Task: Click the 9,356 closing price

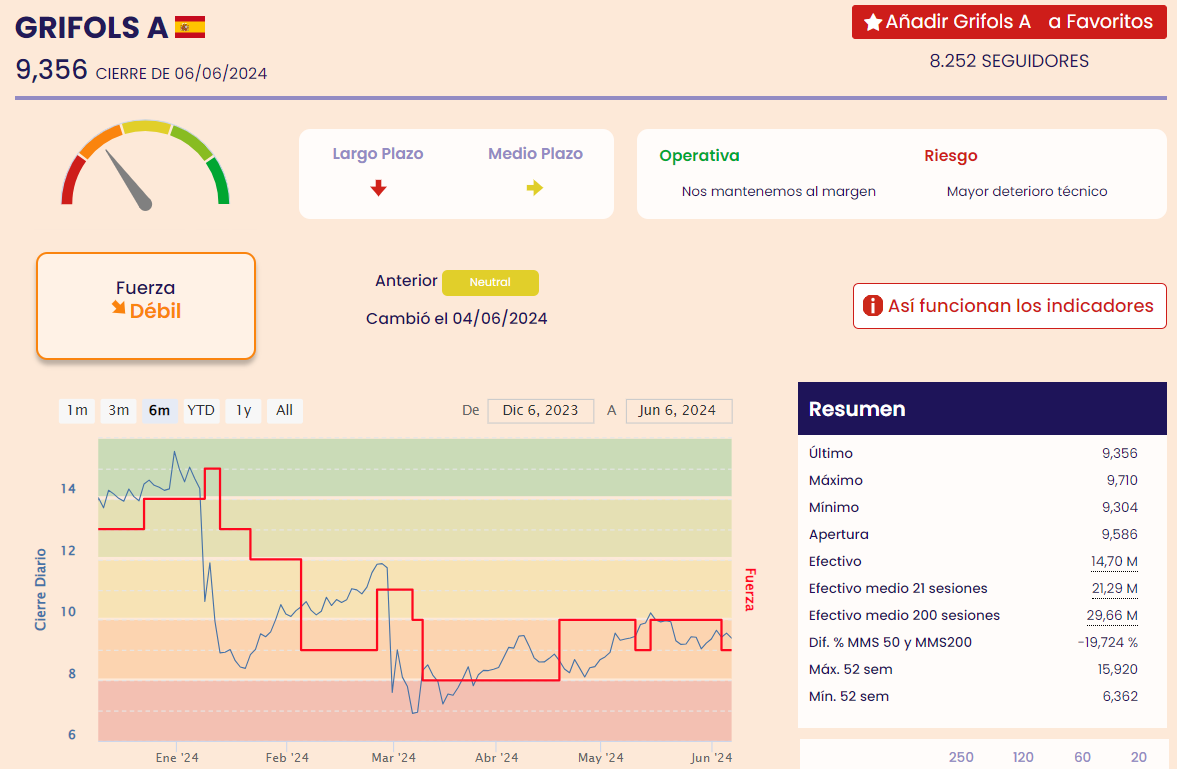Action: (x=52, y=70)
